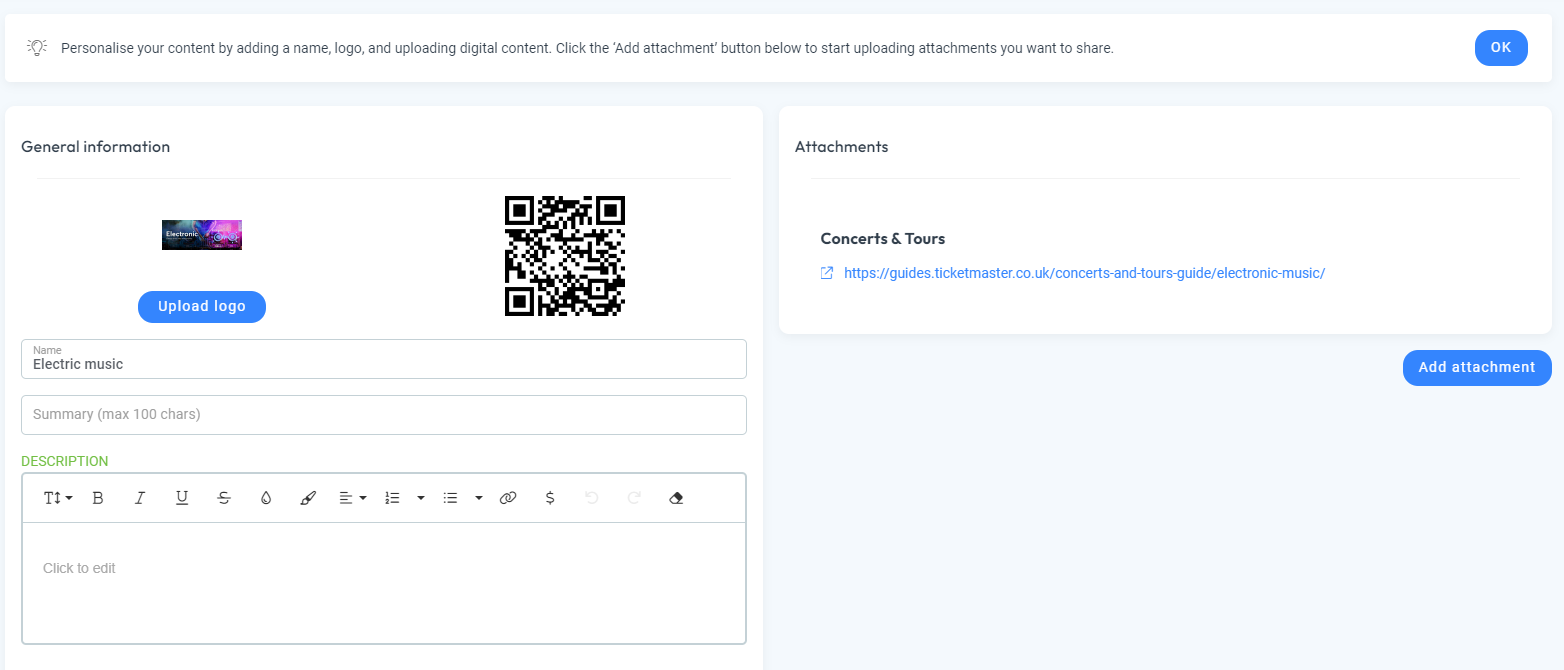Toggle underline formatting
Screen dimensions: 1564x670
point(182,497)
